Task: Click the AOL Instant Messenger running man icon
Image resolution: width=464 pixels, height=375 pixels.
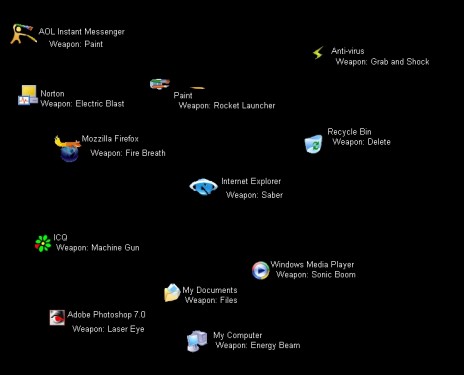Action: 23,34
